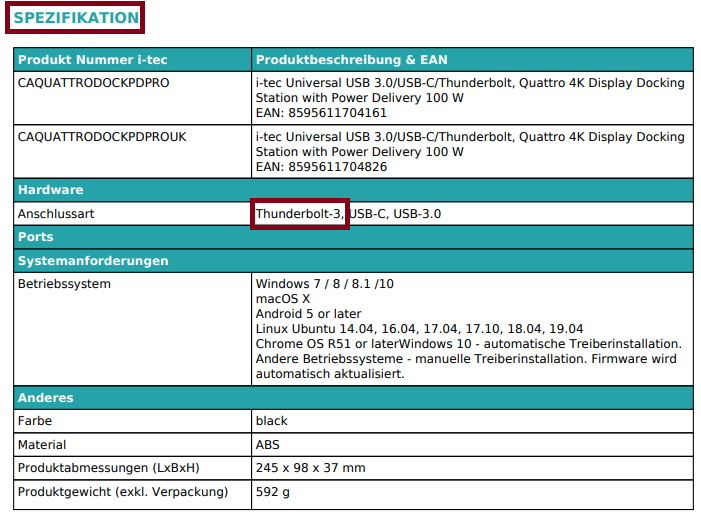Click the Betriebssystem label cell
The height and width of the screenshot is (519, 701).
(132, 329)
